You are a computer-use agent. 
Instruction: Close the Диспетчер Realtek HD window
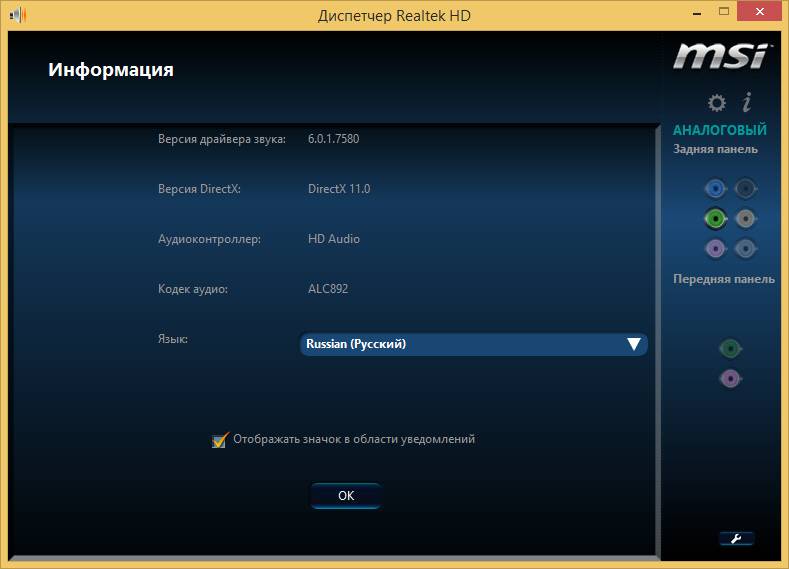click(759, 11)
